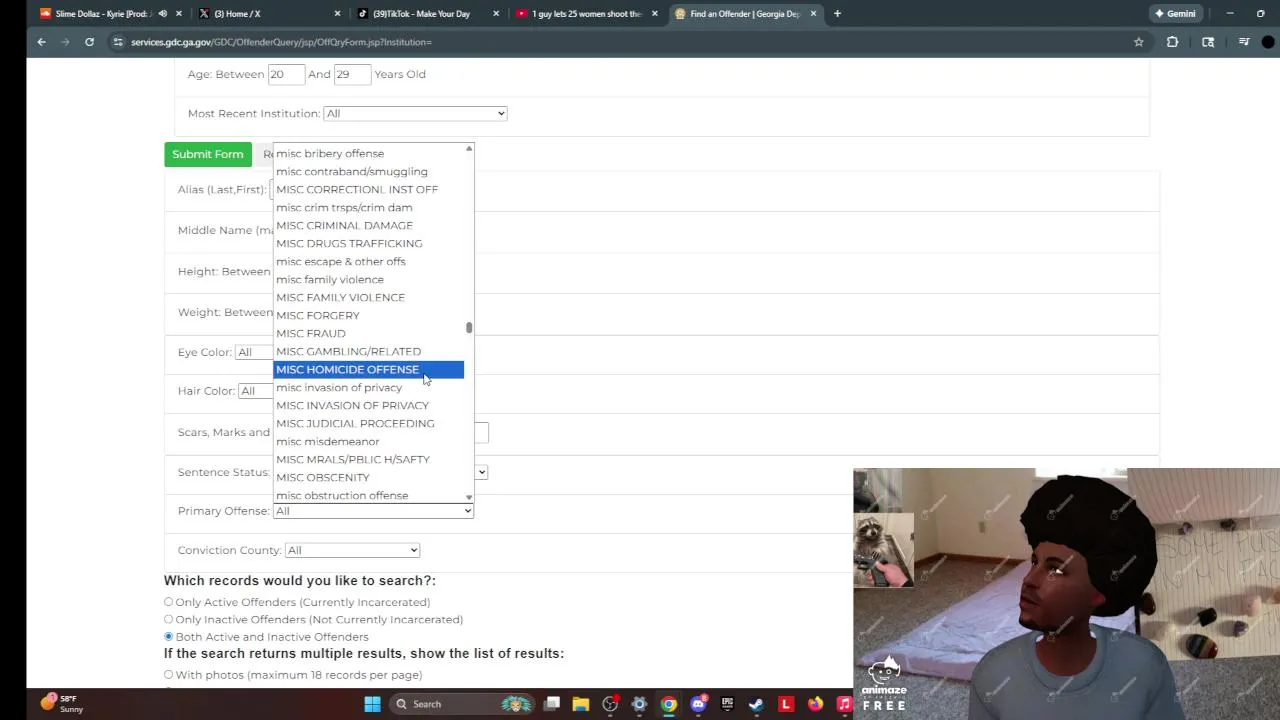Image resolution: width=1280 pixels, height=720 pixels.
Task: Open the browser extensions puzzle icon
Action: [x=1172, y=42]
